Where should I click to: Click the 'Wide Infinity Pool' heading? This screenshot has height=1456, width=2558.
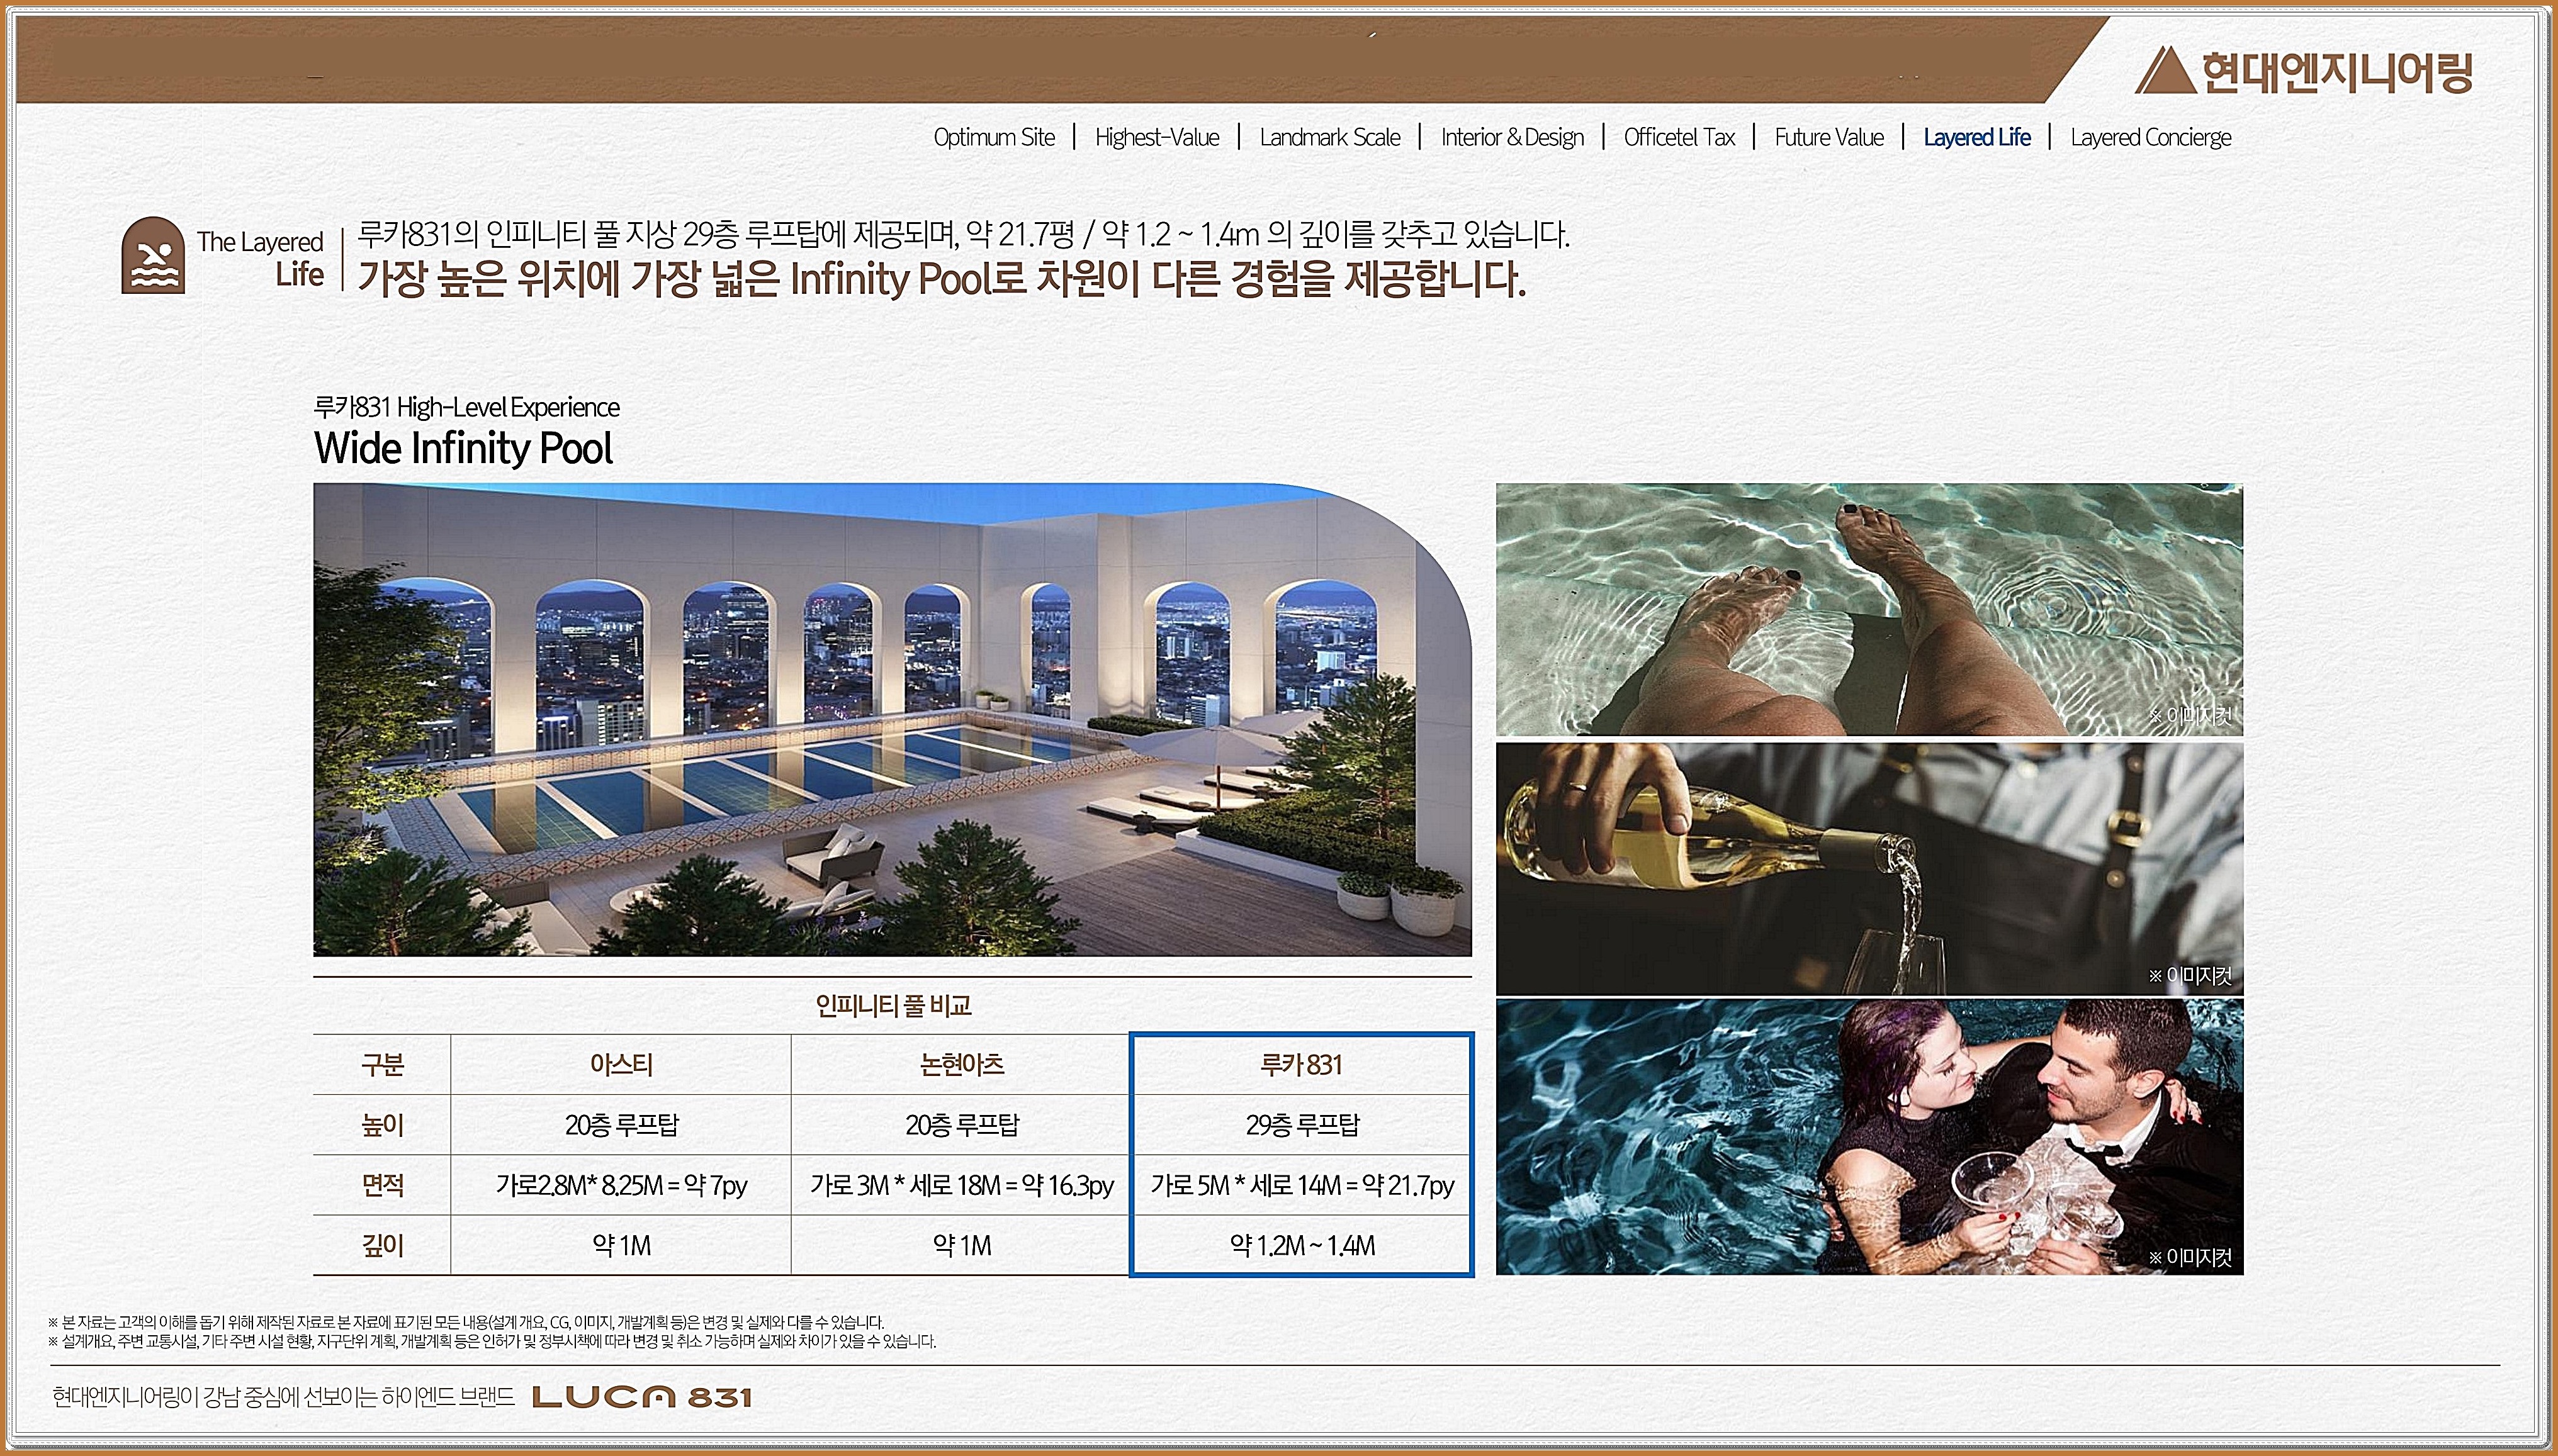tap(463, 448)
